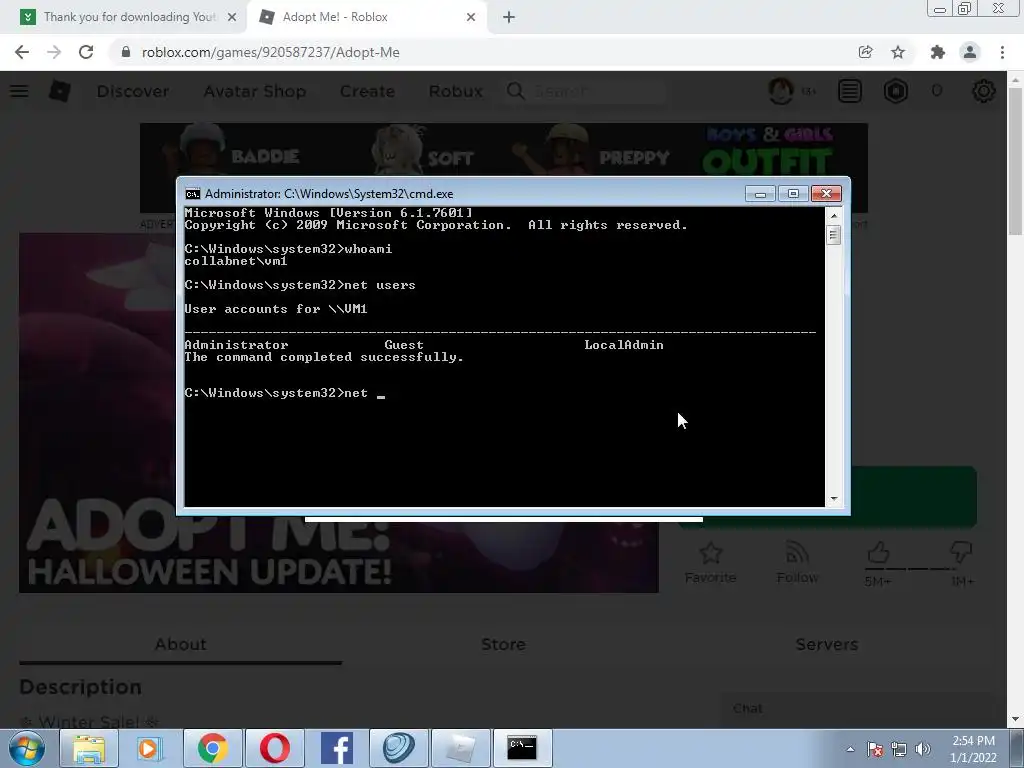Click the Roblox search field
The height and width of the screenshot is (768, 1024).
[584, 91]
